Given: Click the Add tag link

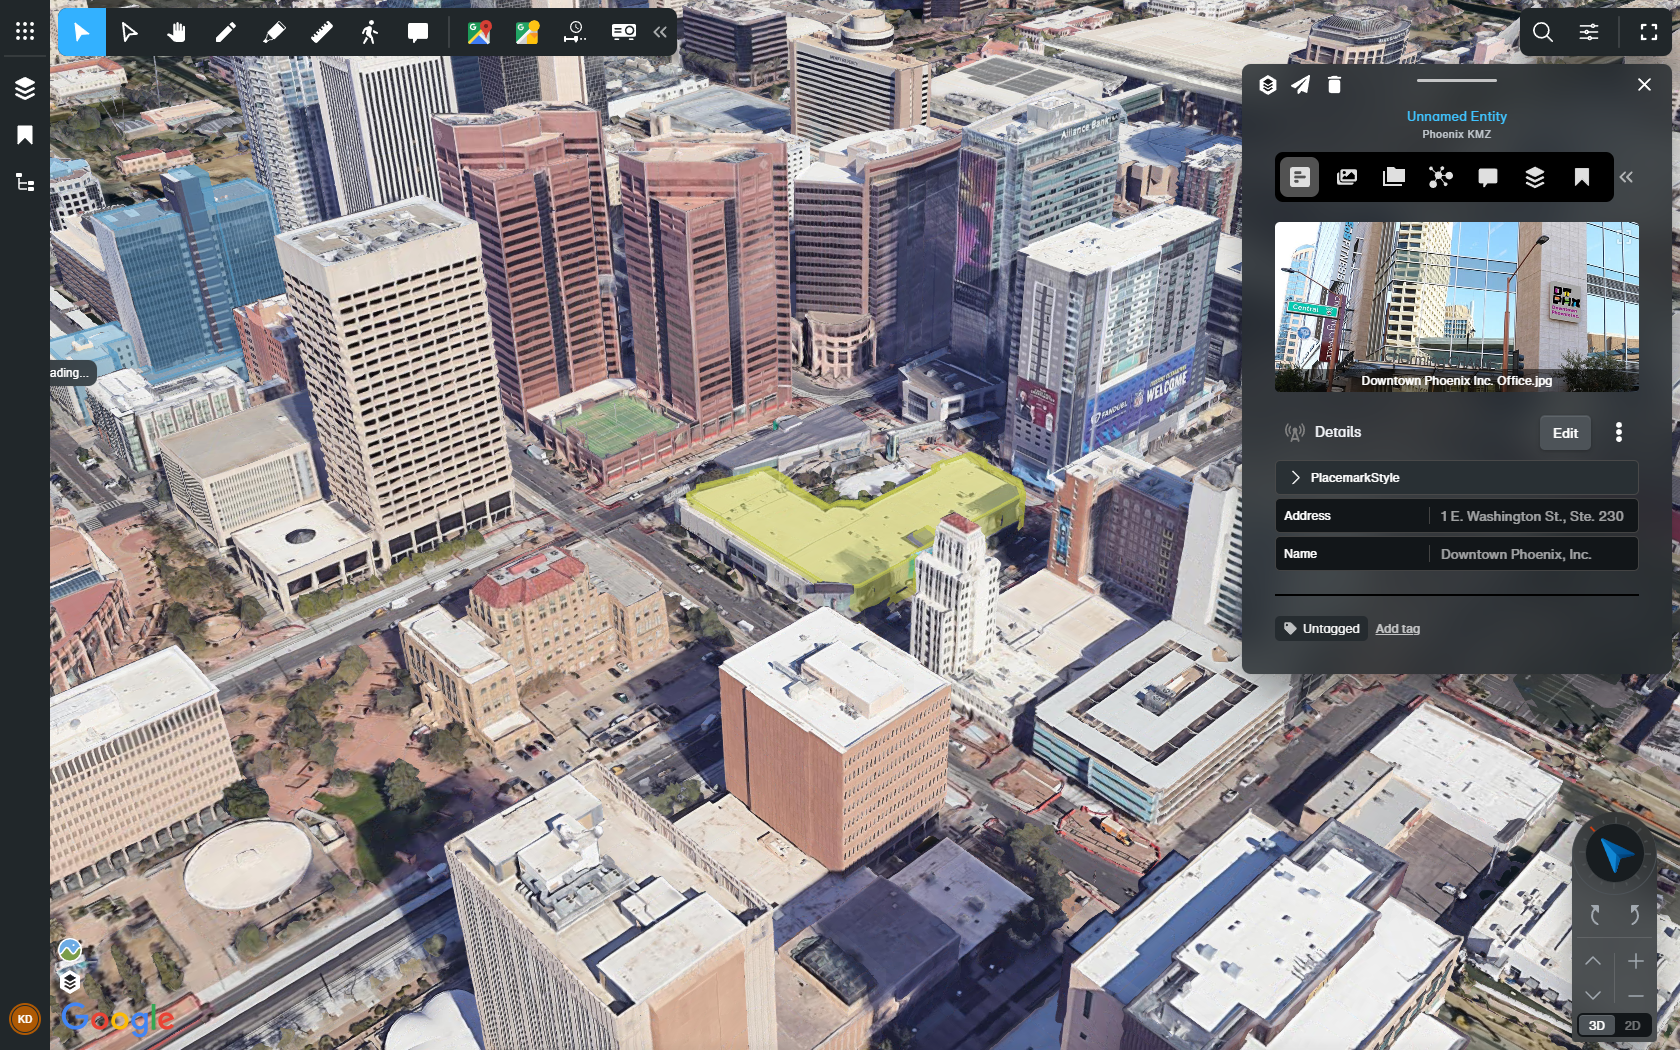Looking at the screenshot, I should point(1397,629).
